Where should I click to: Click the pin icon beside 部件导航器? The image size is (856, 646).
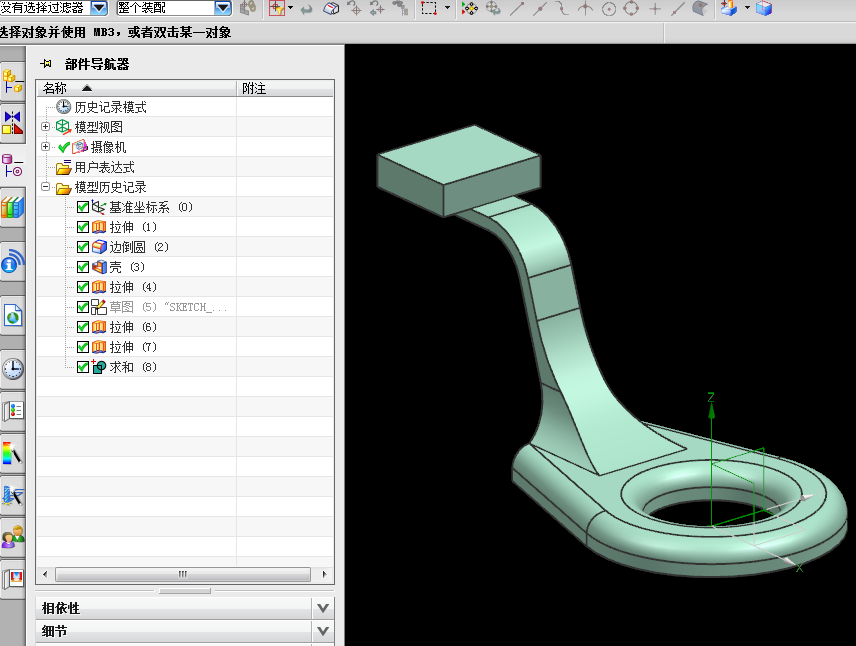[47, 64]
